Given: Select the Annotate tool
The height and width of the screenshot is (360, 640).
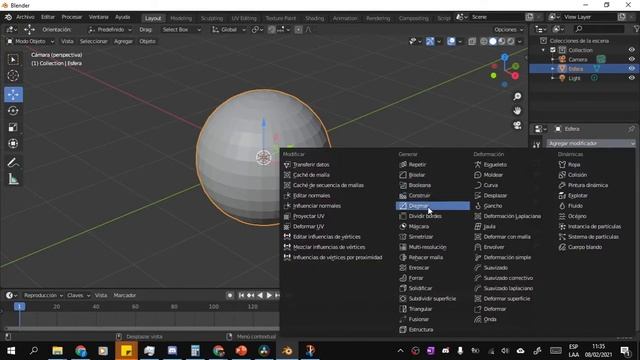Looking at the screenshot, I should 13,162.
